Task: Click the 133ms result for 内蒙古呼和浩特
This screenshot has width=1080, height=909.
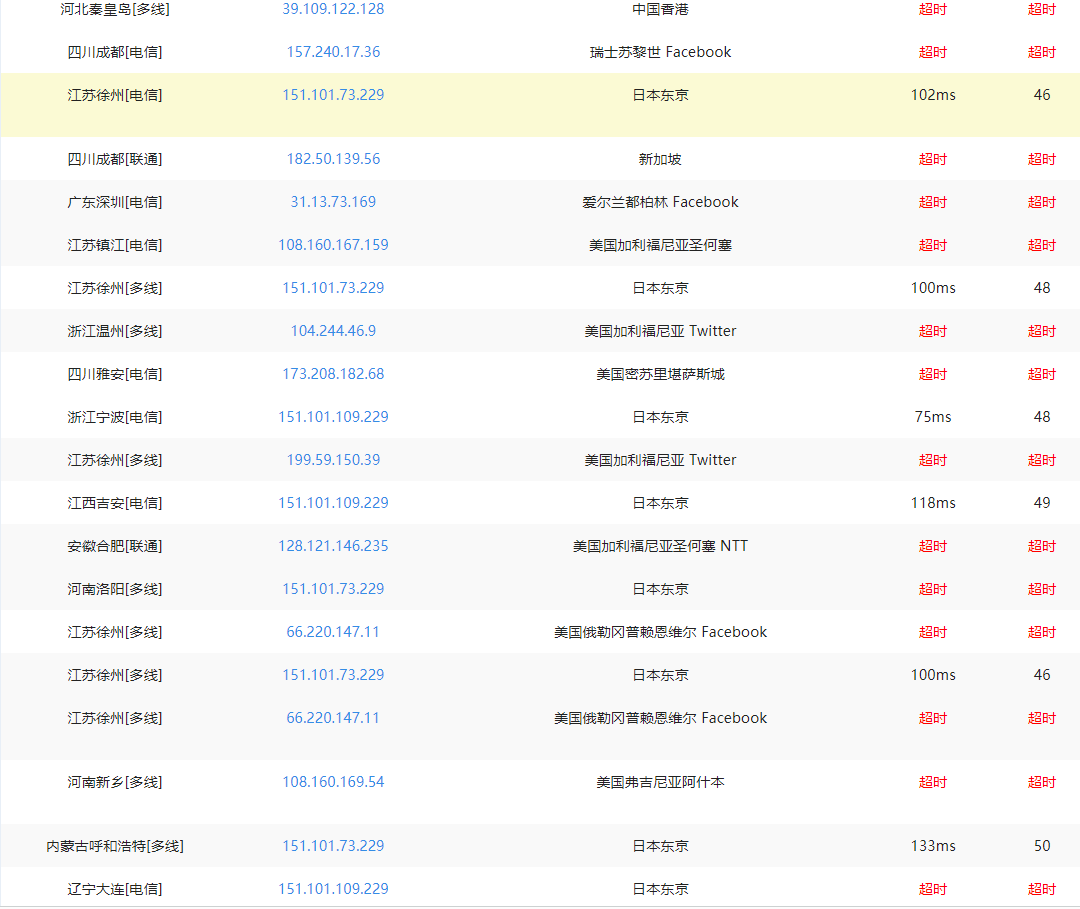Action: (932, 845)
